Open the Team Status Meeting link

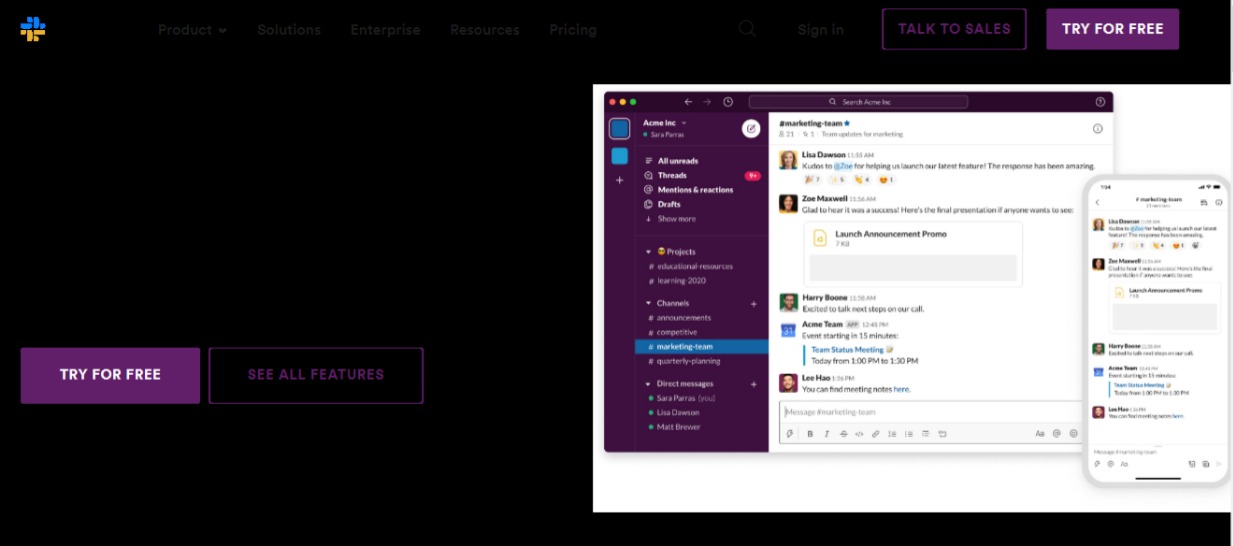pyautogui.click(x=847, y=350)
